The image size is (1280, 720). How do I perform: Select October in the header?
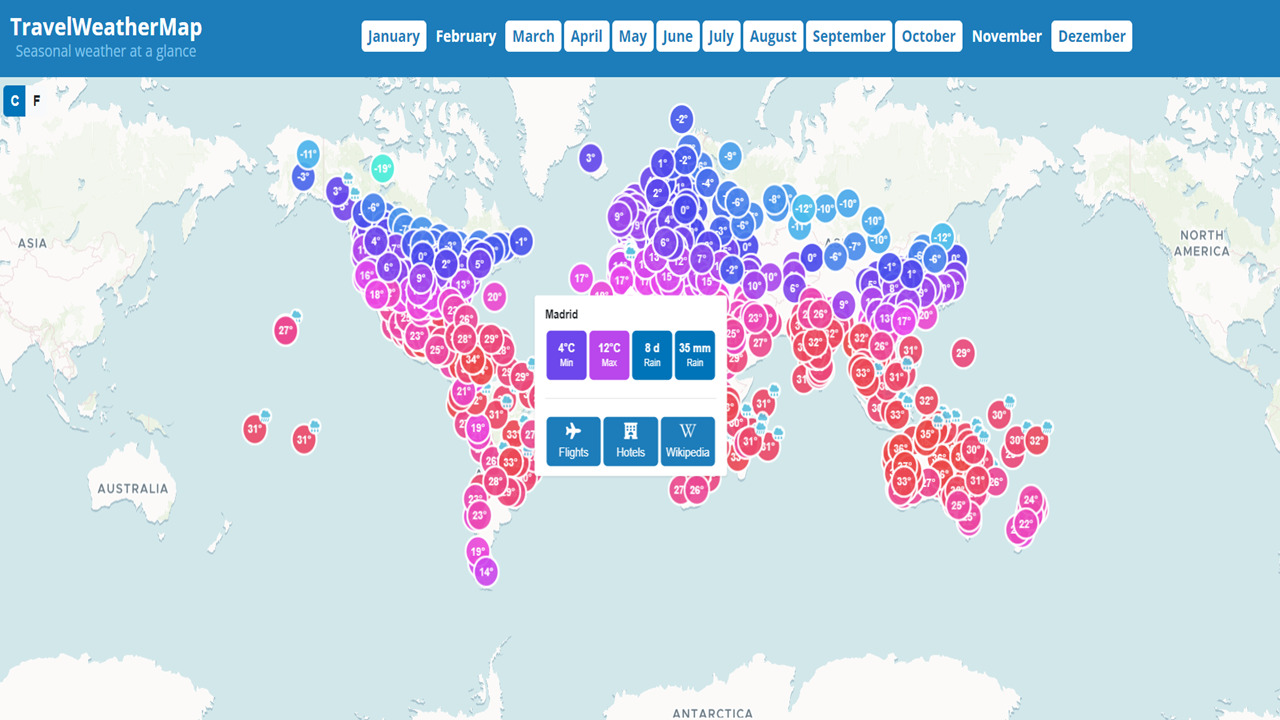tap(928, 36)
